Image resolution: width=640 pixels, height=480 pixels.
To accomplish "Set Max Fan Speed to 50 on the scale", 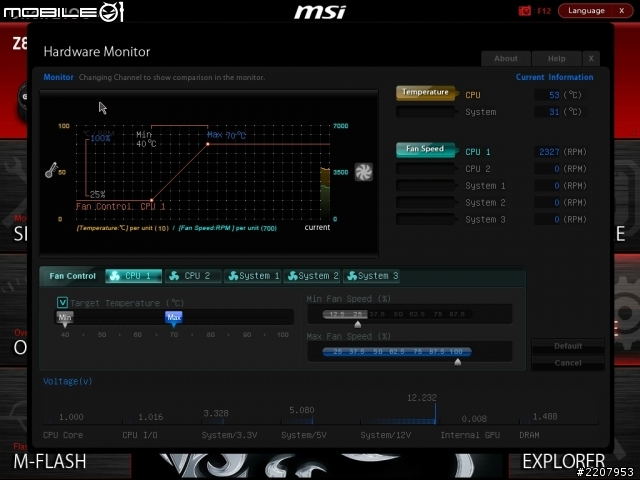I will coord(378,351).
